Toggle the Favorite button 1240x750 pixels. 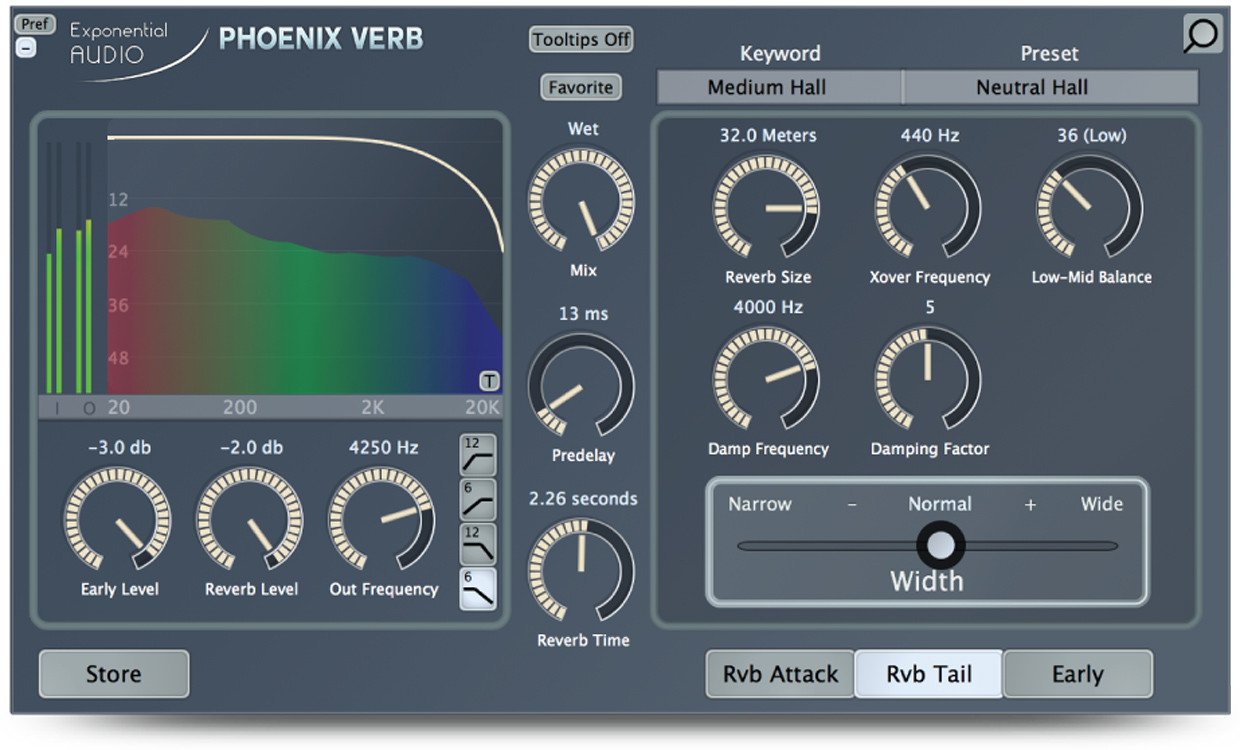point(580,87)
